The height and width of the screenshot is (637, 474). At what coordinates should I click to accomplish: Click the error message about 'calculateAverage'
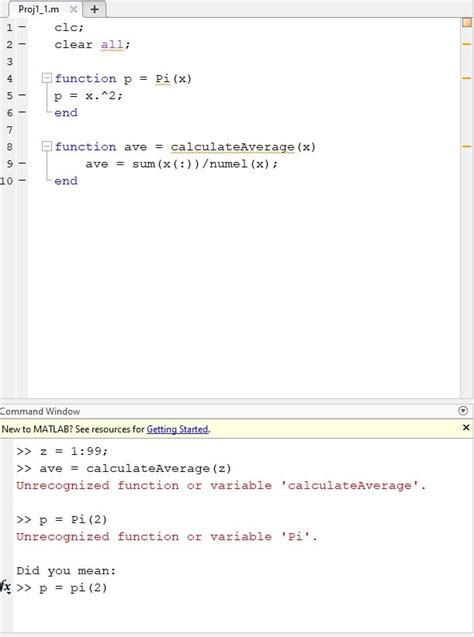(221, 485)
